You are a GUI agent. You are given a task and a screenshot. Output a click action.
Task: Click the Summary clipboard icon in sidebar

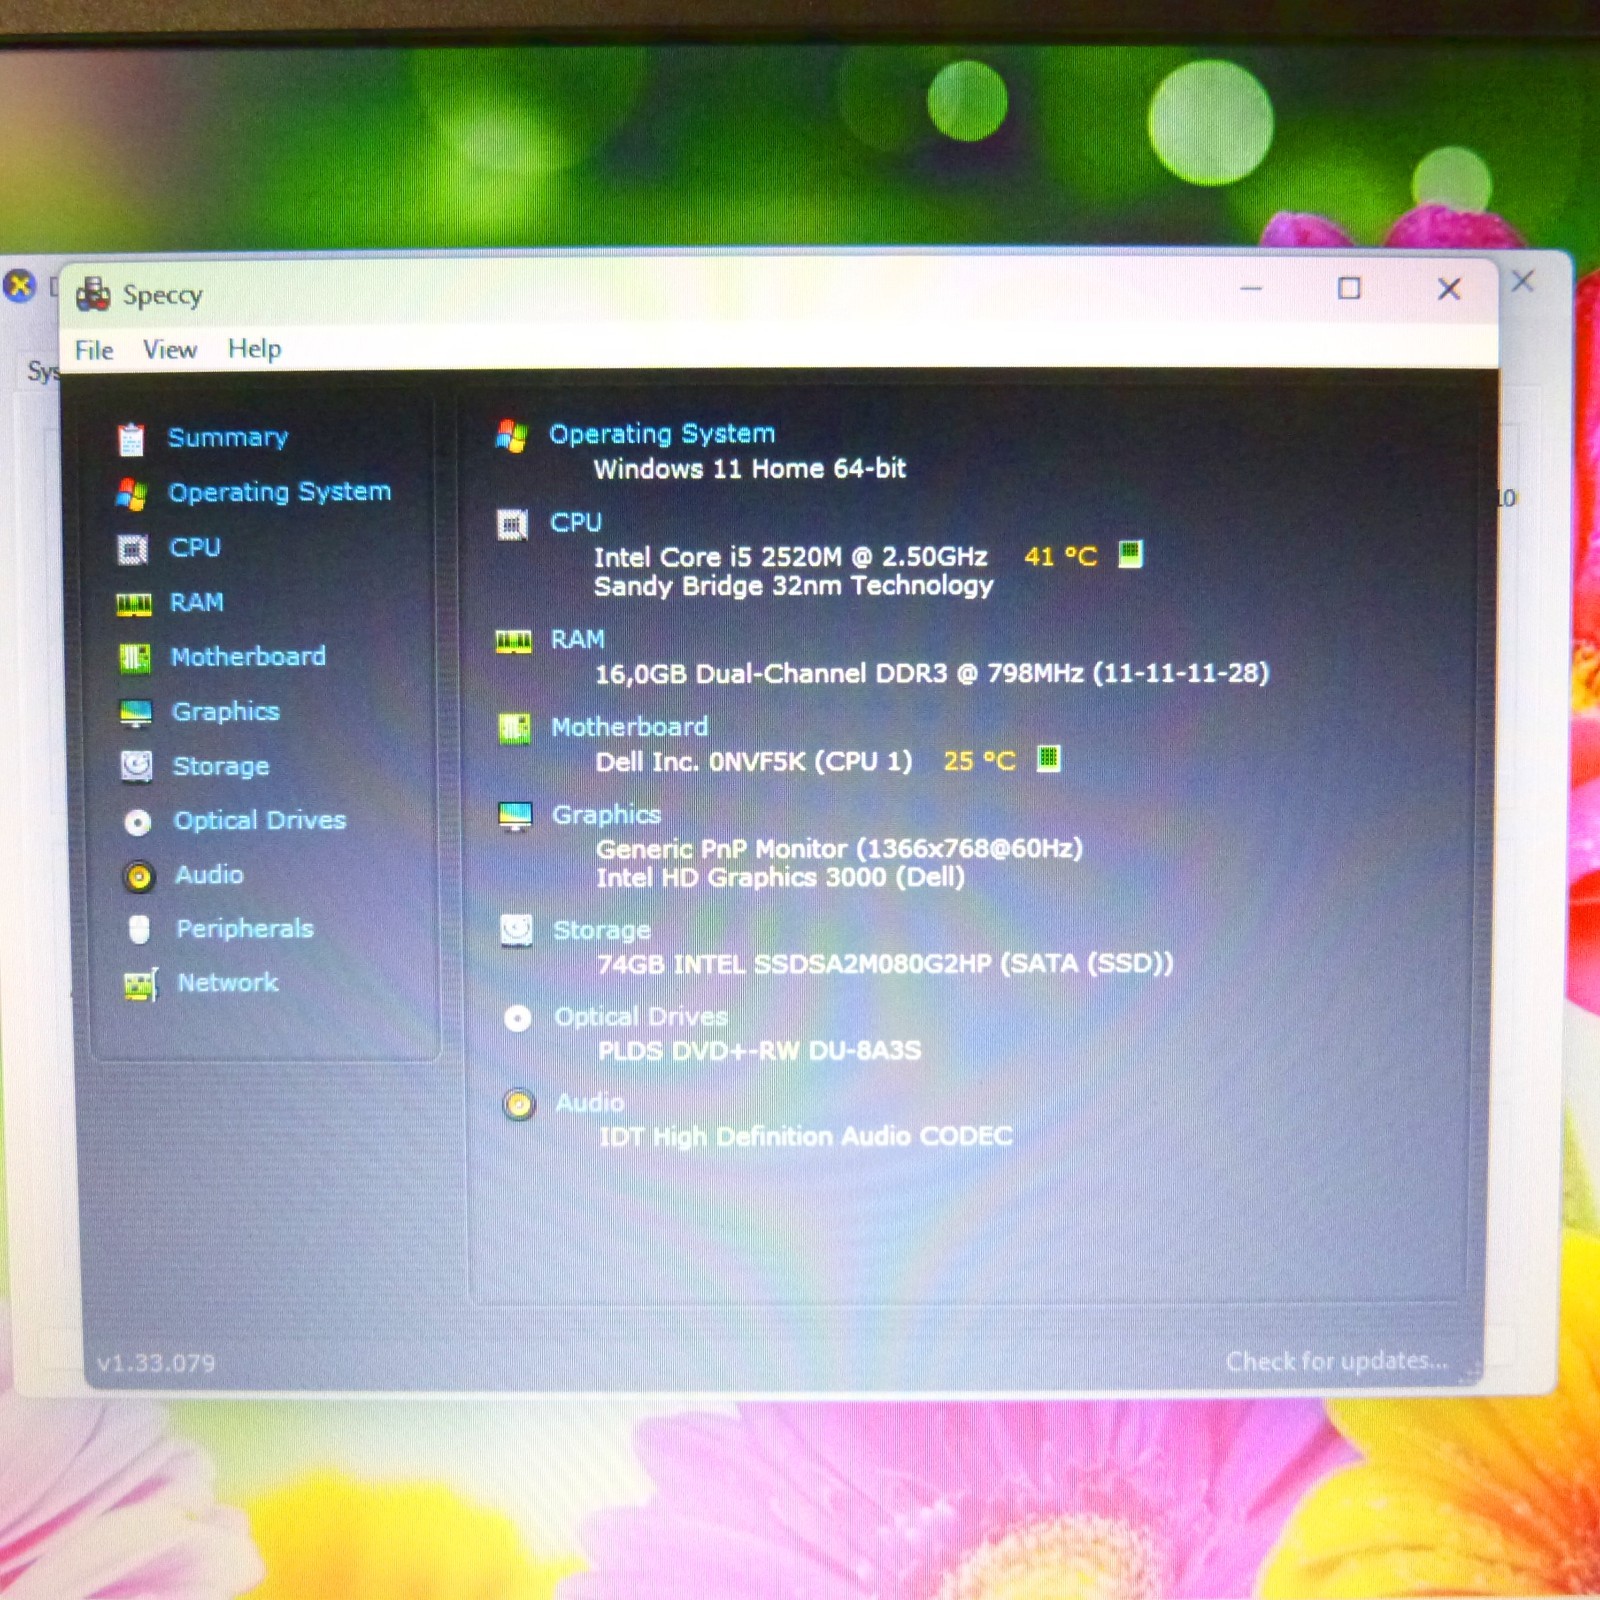[132, 439]
